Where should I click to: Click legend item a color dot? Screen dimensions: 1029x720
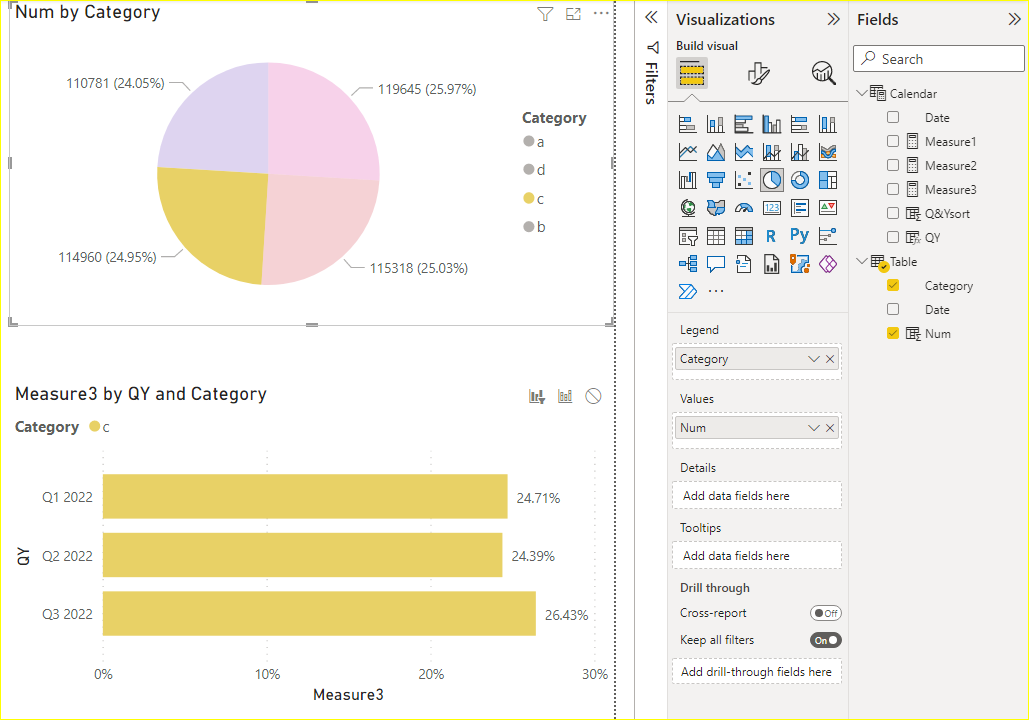pos(528,141)
